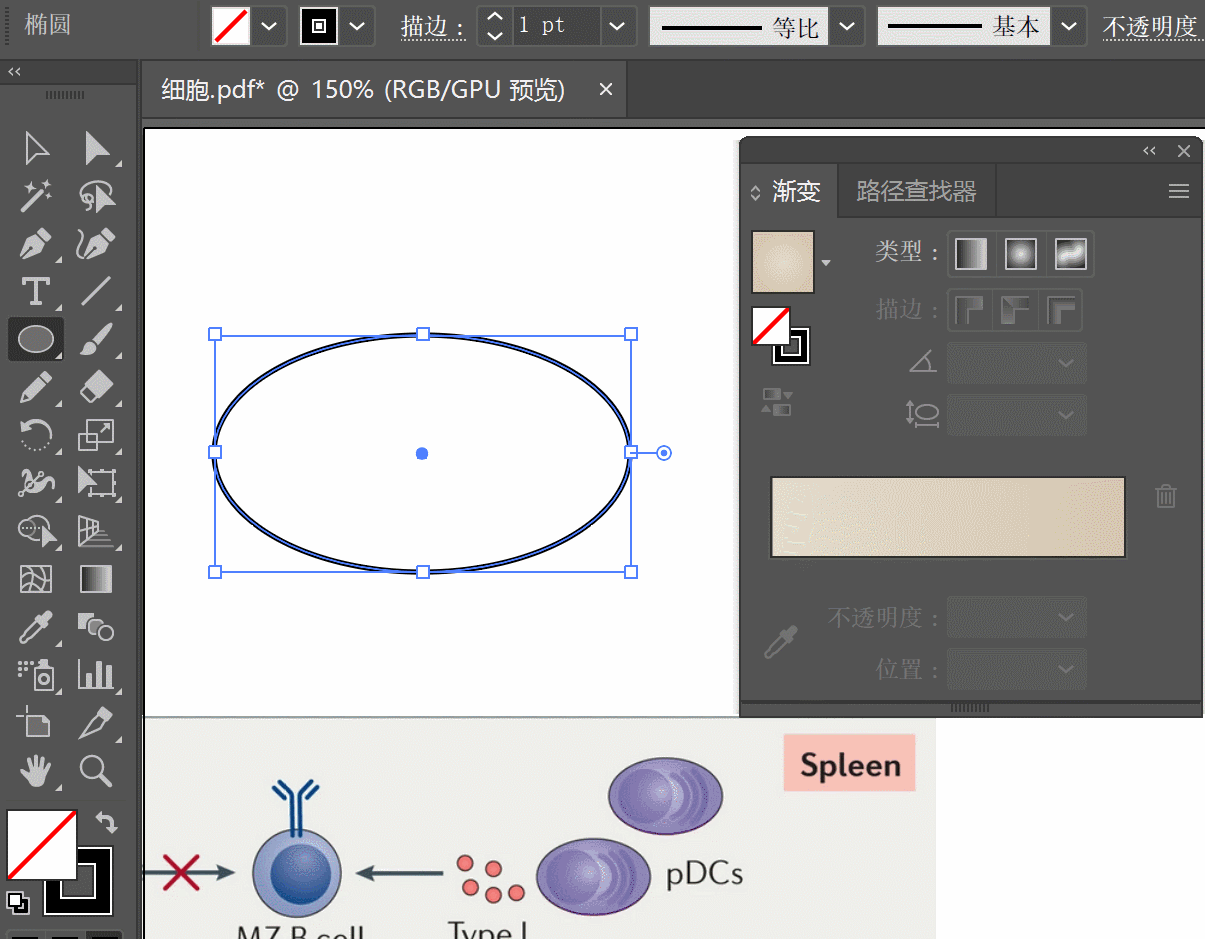Open the 等比 variable width profile dropdown
Viewport: 1205px width, 939px height.
tap(847, 26)
